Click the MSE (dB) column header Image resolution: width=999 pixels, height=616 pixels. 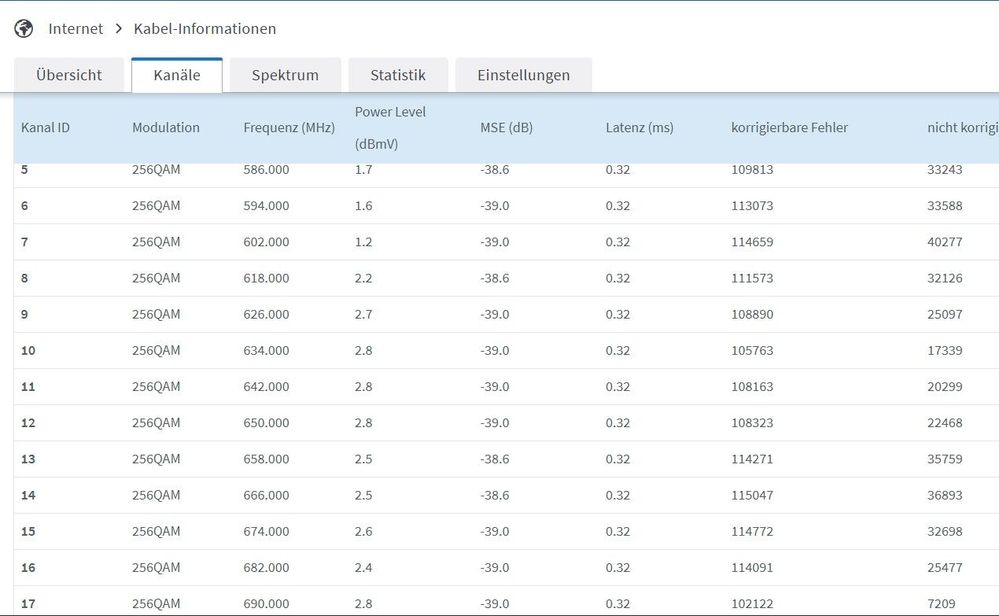[x=506, y=128]
